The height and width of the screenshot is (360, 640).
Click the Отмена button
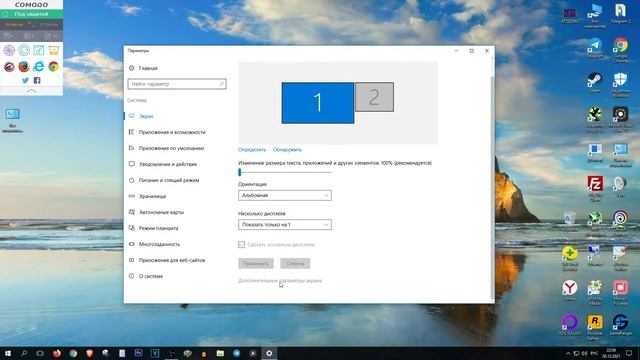click(295, 263)
